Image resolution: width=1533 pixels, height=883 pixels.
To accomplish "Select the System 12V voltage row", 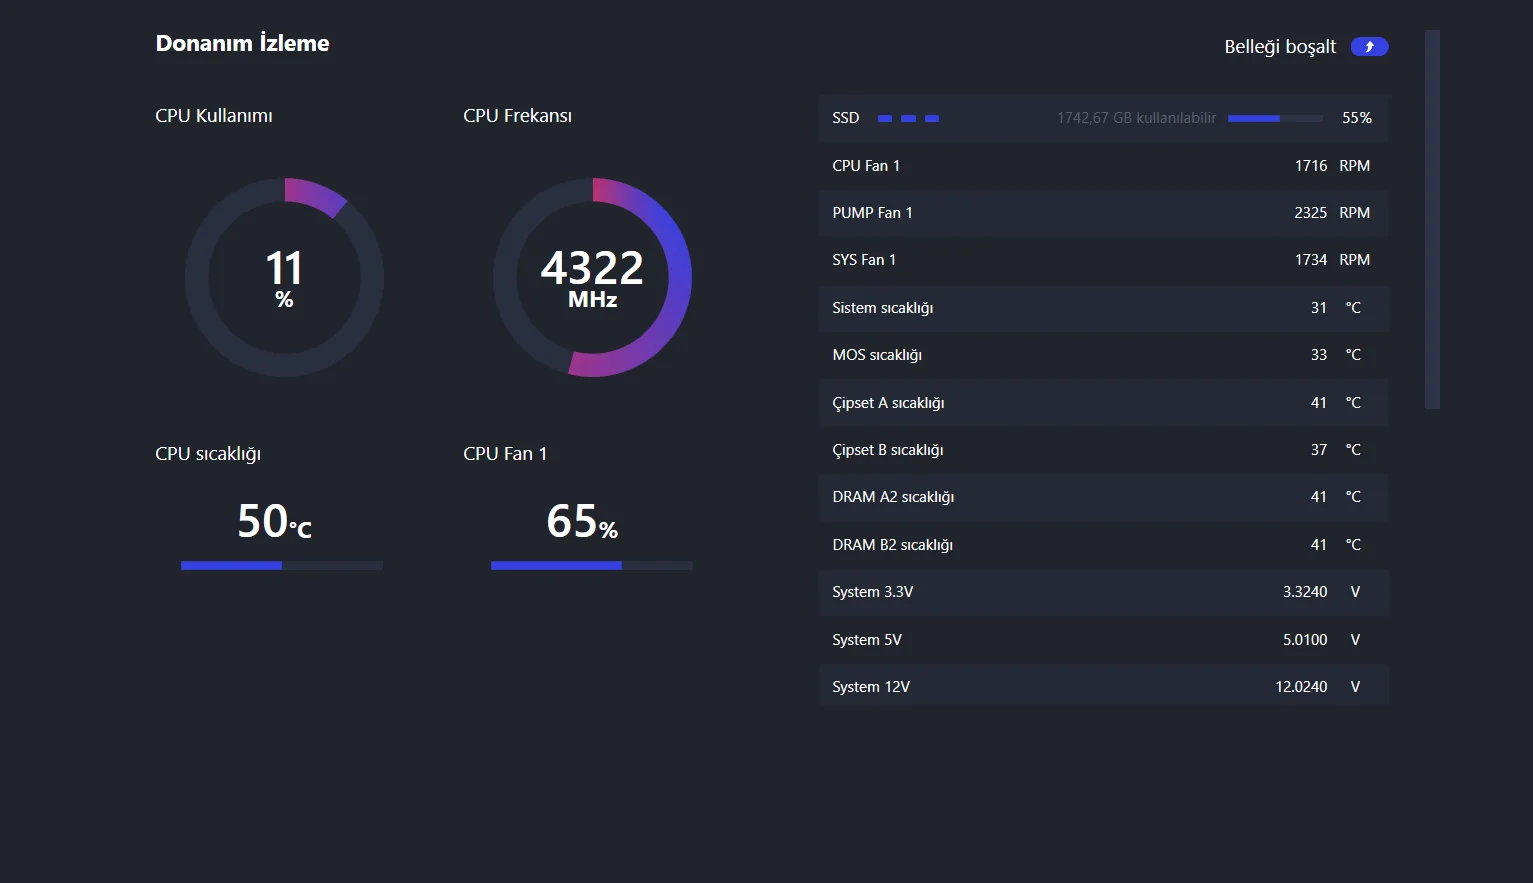I will click(1102, 687).
